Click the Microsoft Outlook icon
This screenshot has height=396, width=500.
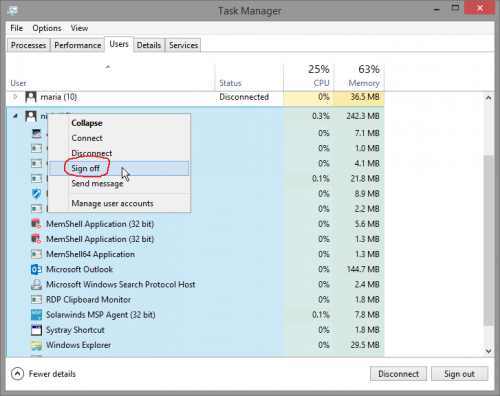point(36,269)
